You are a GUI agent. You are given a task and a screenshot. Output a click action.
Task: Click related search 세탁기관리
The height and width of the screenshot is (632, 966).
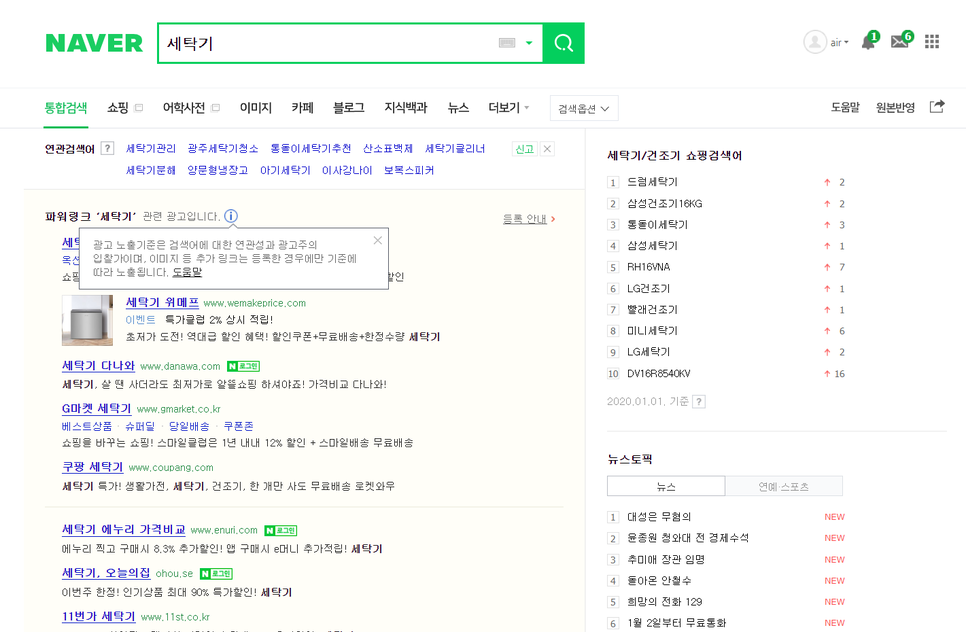[150, 148]
